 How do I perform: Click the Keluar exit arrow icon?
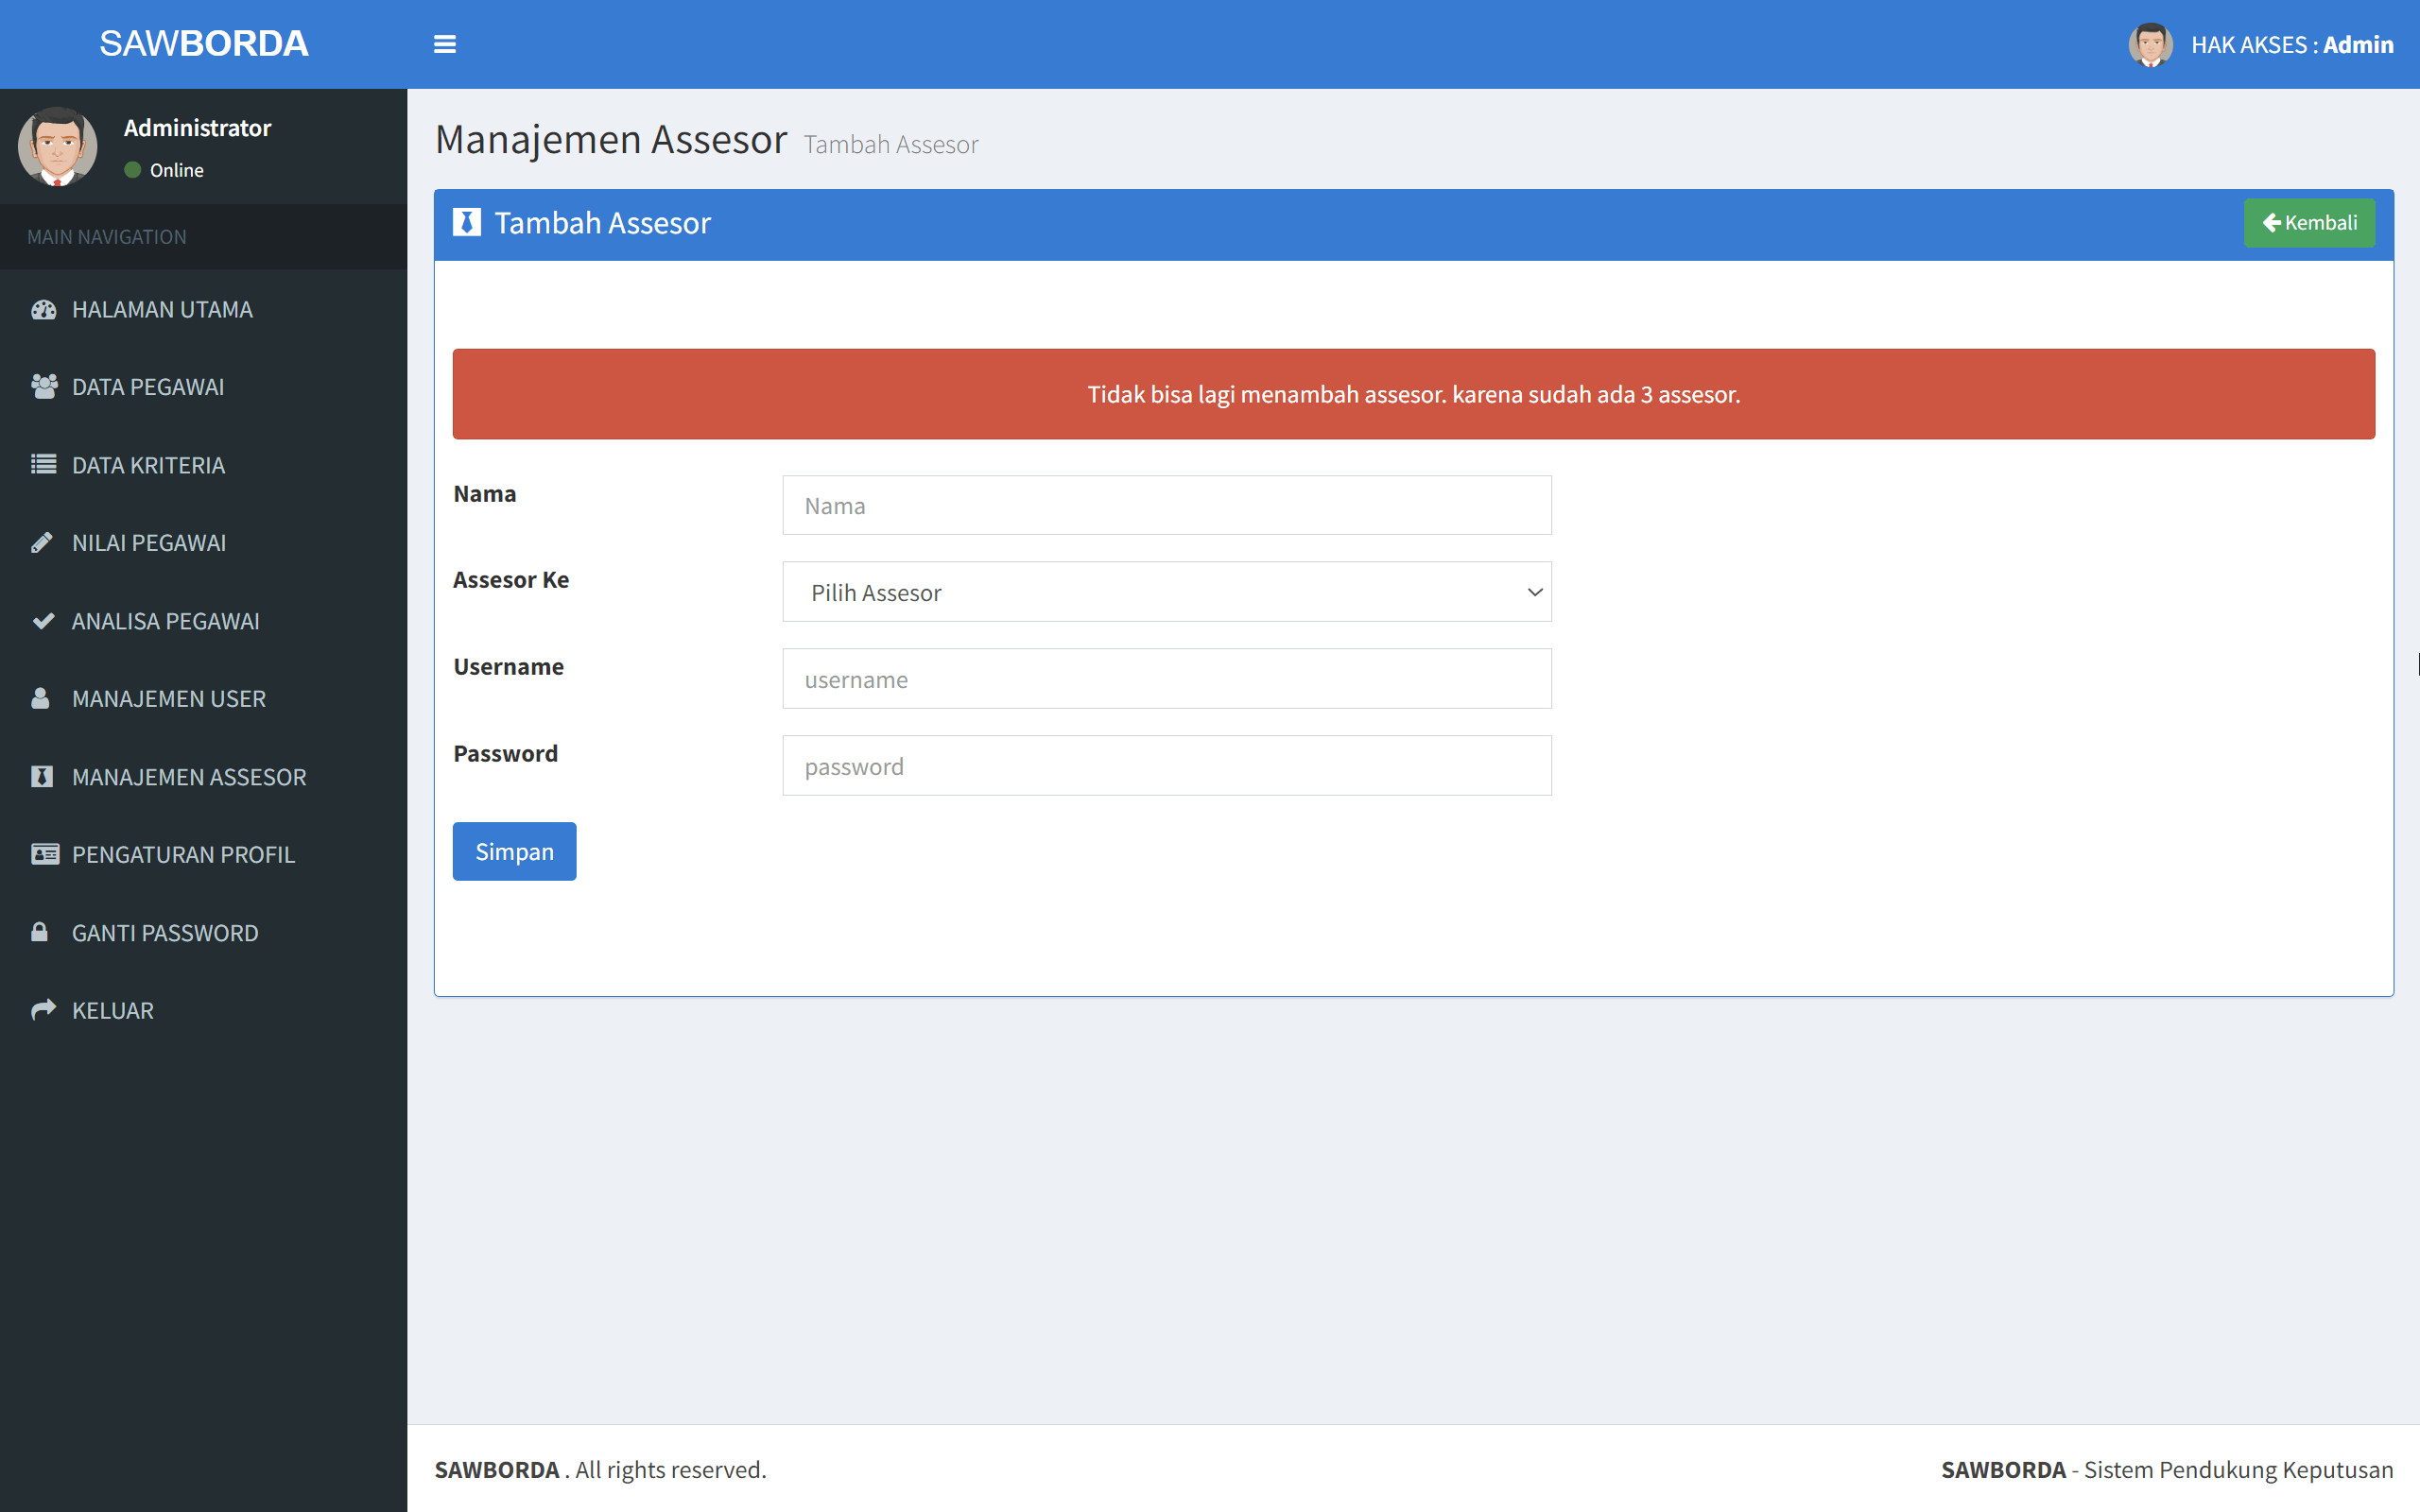(43, 1009)
